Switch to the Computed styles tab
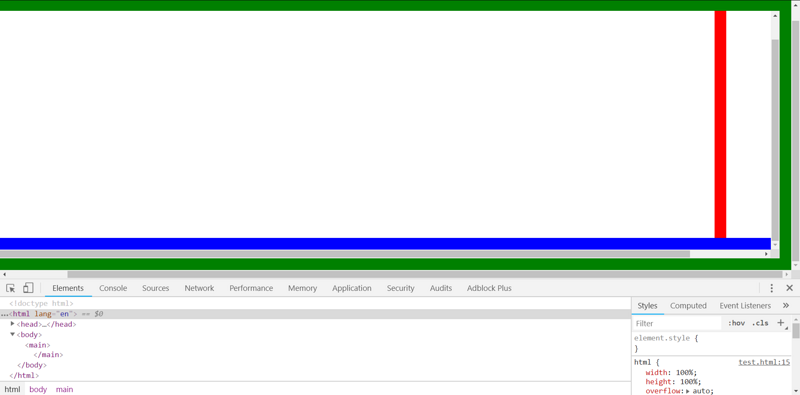The width and height of the screenshot is (800, 395). (x=688, y=306)
